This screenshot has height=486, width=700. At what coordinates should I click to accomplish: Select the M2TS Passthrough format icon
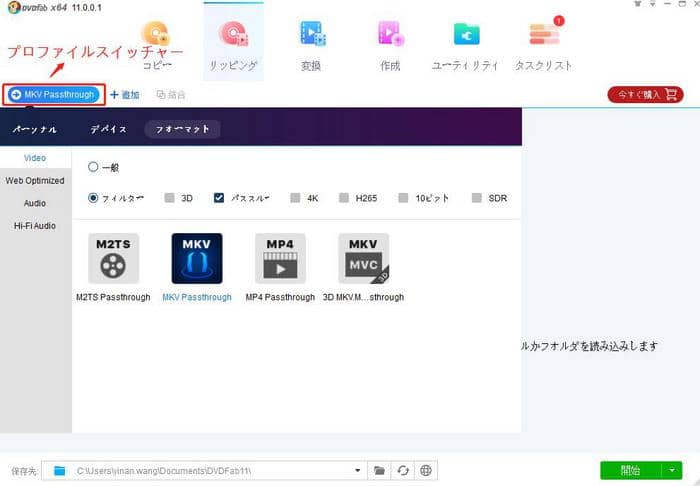[x=113, y=259]
